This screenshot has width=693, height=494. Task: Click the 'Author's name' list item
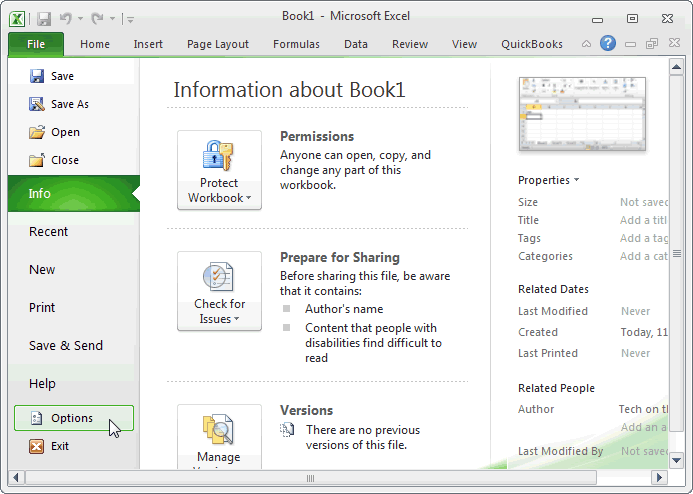[x=344, y=309]
